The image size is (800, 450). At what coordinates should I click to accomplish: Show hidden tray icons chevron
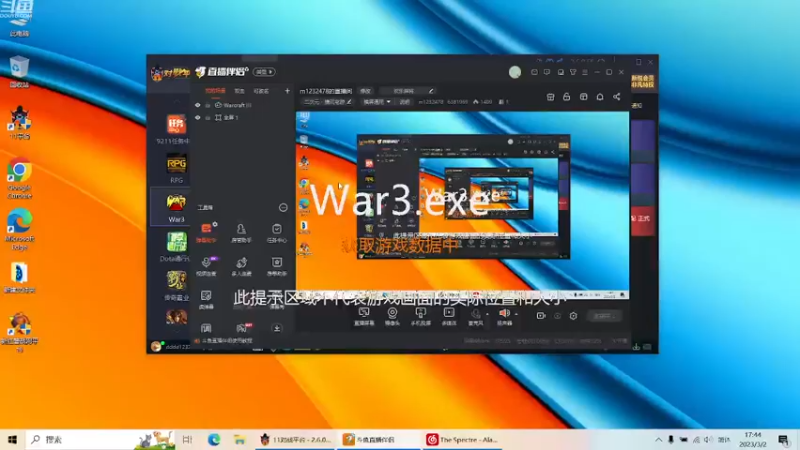[x=658, y=439]
